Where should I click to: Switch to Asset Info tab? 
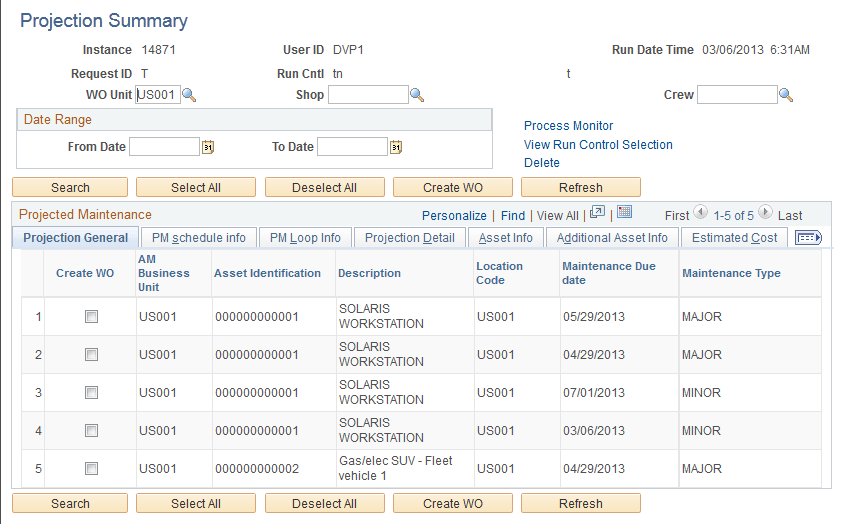coord(506,238)
